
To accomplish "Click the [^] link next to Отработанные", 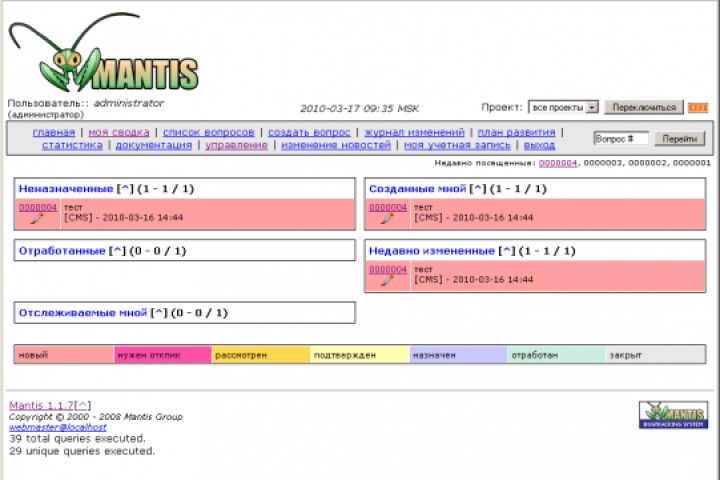I will (117, 251).
